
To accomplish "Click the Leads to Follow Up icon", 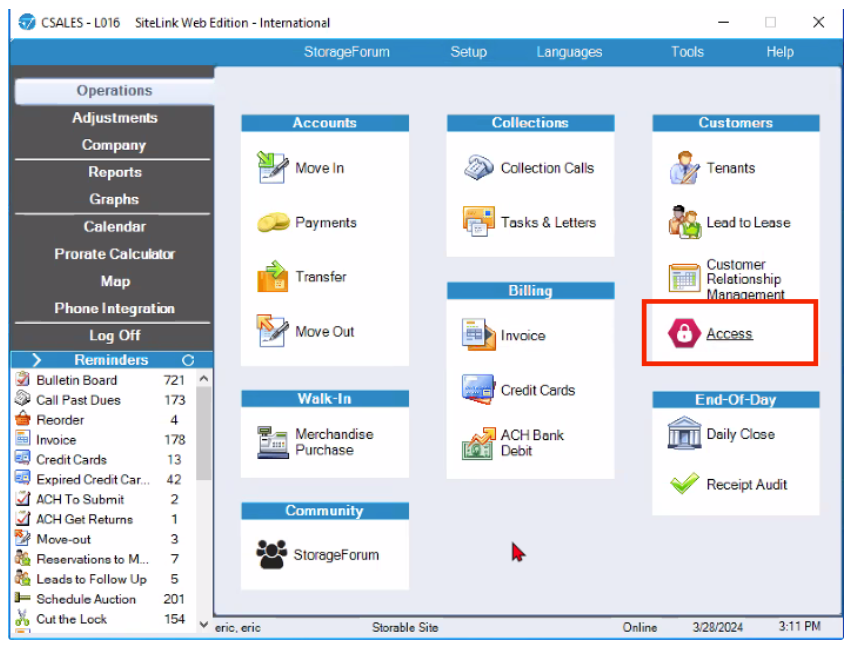I will click(23, 578).
